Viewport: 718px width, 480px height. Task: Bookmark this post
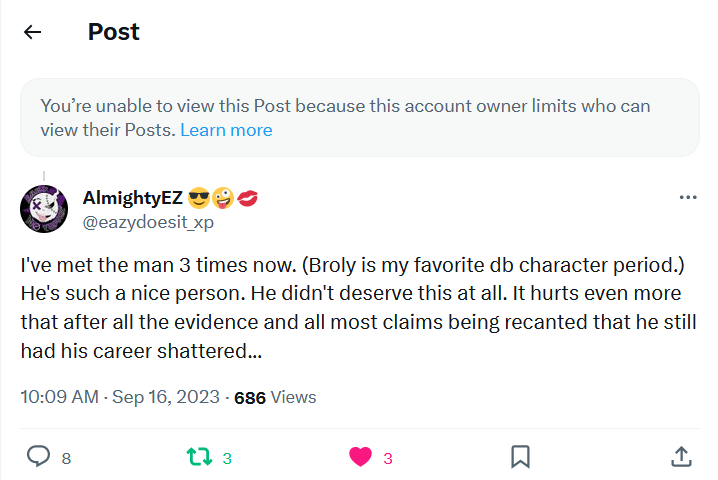[520, 457]
